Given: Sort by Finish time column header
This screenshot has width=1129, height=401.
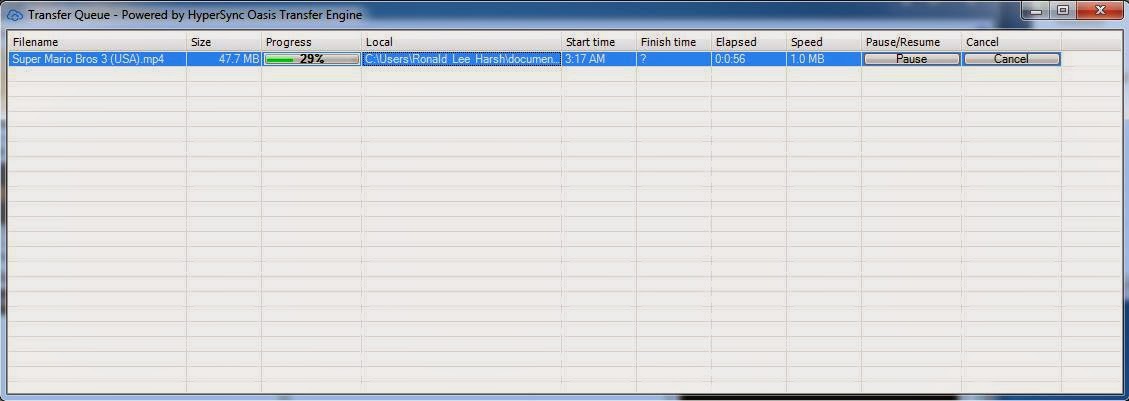Looking at the screenshot, I should point(674,42).
